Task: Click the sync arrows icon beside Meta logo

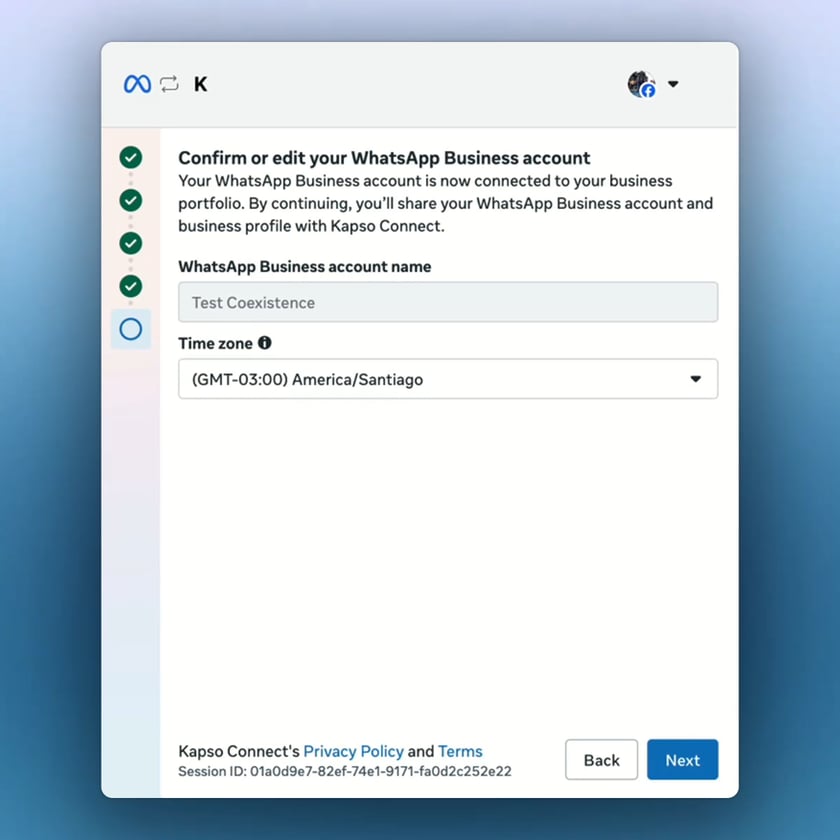Action: (x=169, y=84)
